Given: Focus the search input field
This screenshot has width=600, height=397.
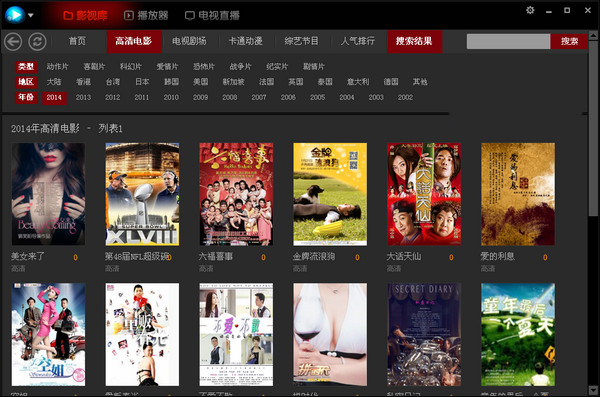Looking at the screenshot, I should 508,41.
